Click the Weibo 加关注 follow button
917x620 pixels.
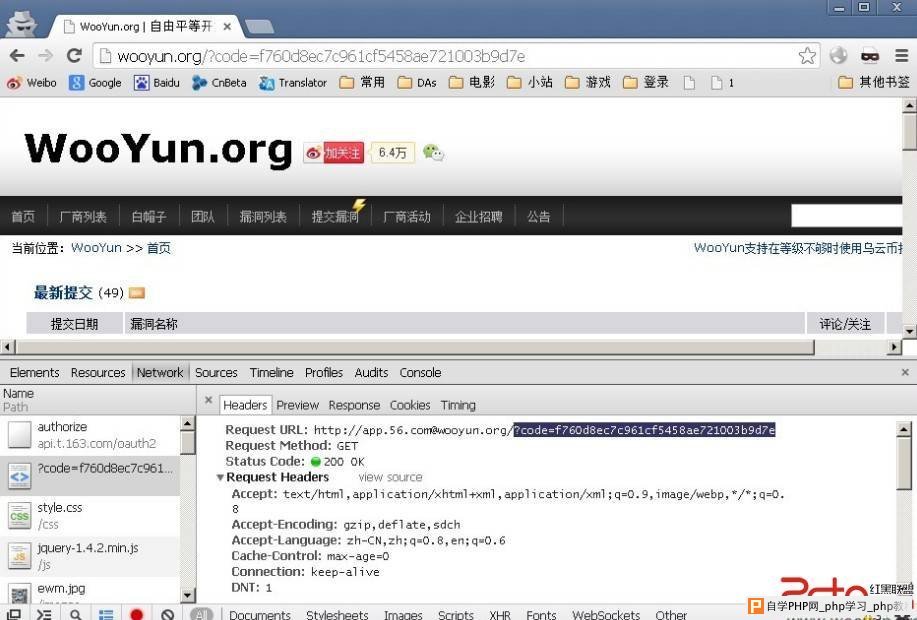point(335,153)
